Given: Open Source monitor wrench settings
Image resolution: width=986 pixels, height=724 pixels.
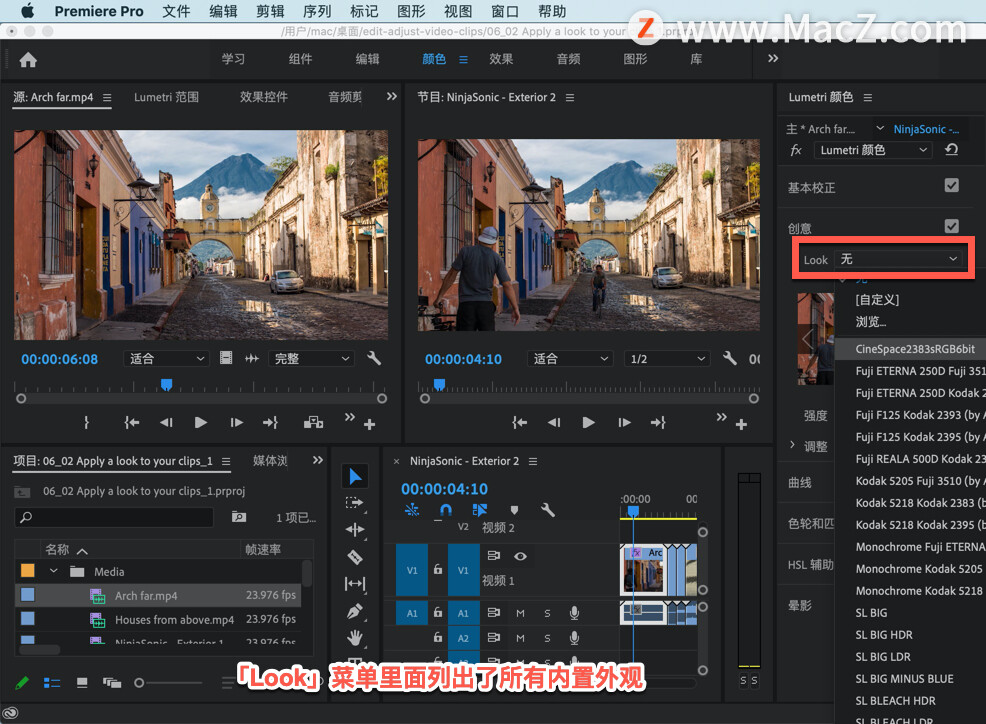Looking at the screenshot, I should point(374,359).
